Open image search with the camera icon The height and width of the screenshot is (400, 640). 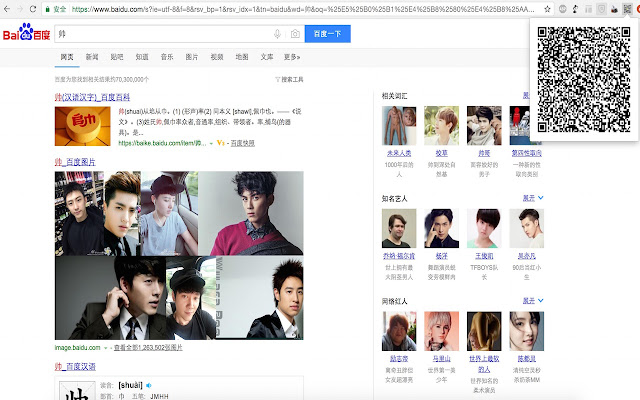point(295,34)
